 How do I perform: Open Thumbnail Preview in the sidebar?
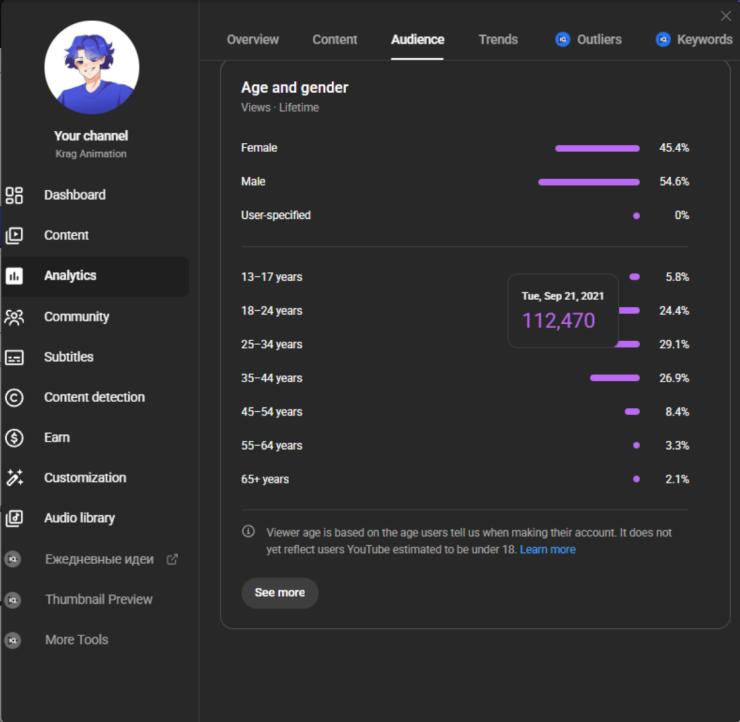pos(98,599)
